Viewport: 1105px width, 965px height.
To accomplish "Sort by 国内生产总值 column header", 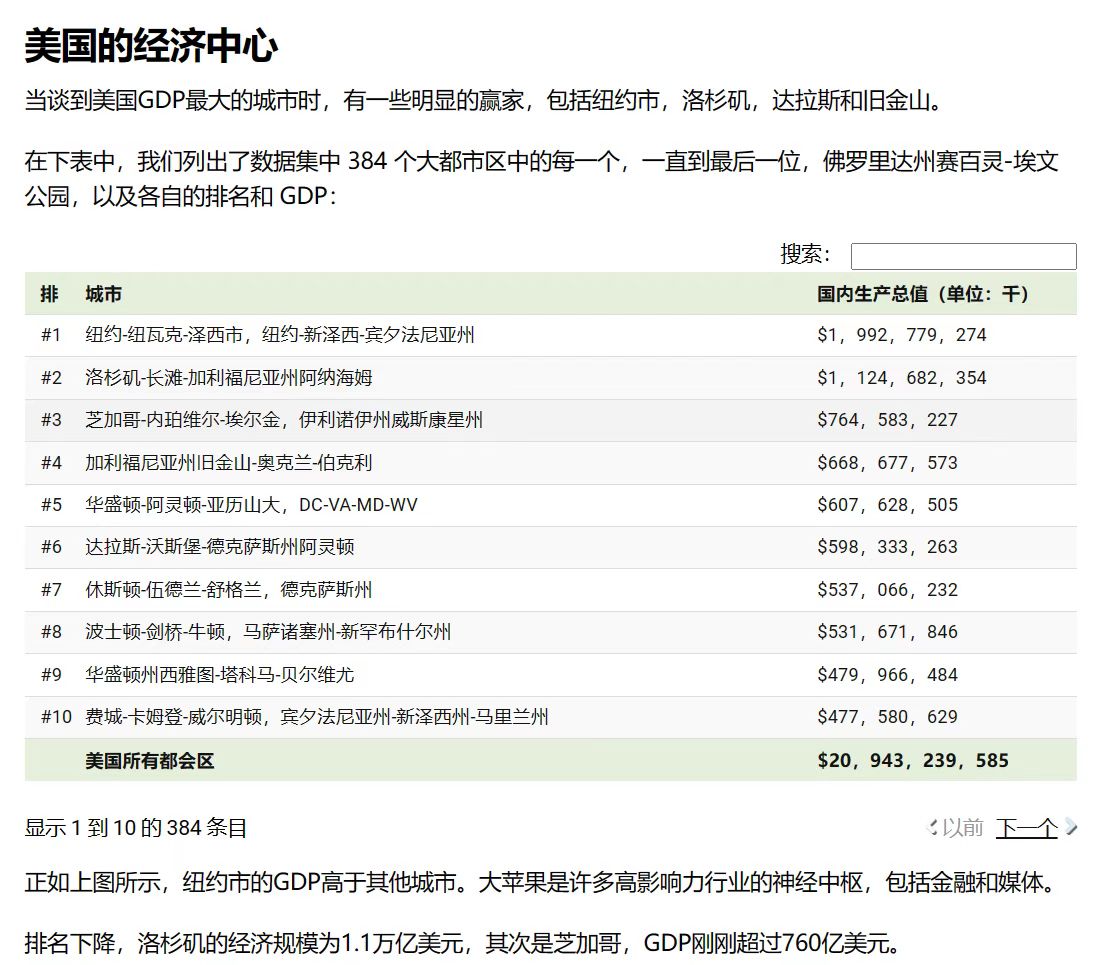I will pyautogui.click(x=922, y=294).
